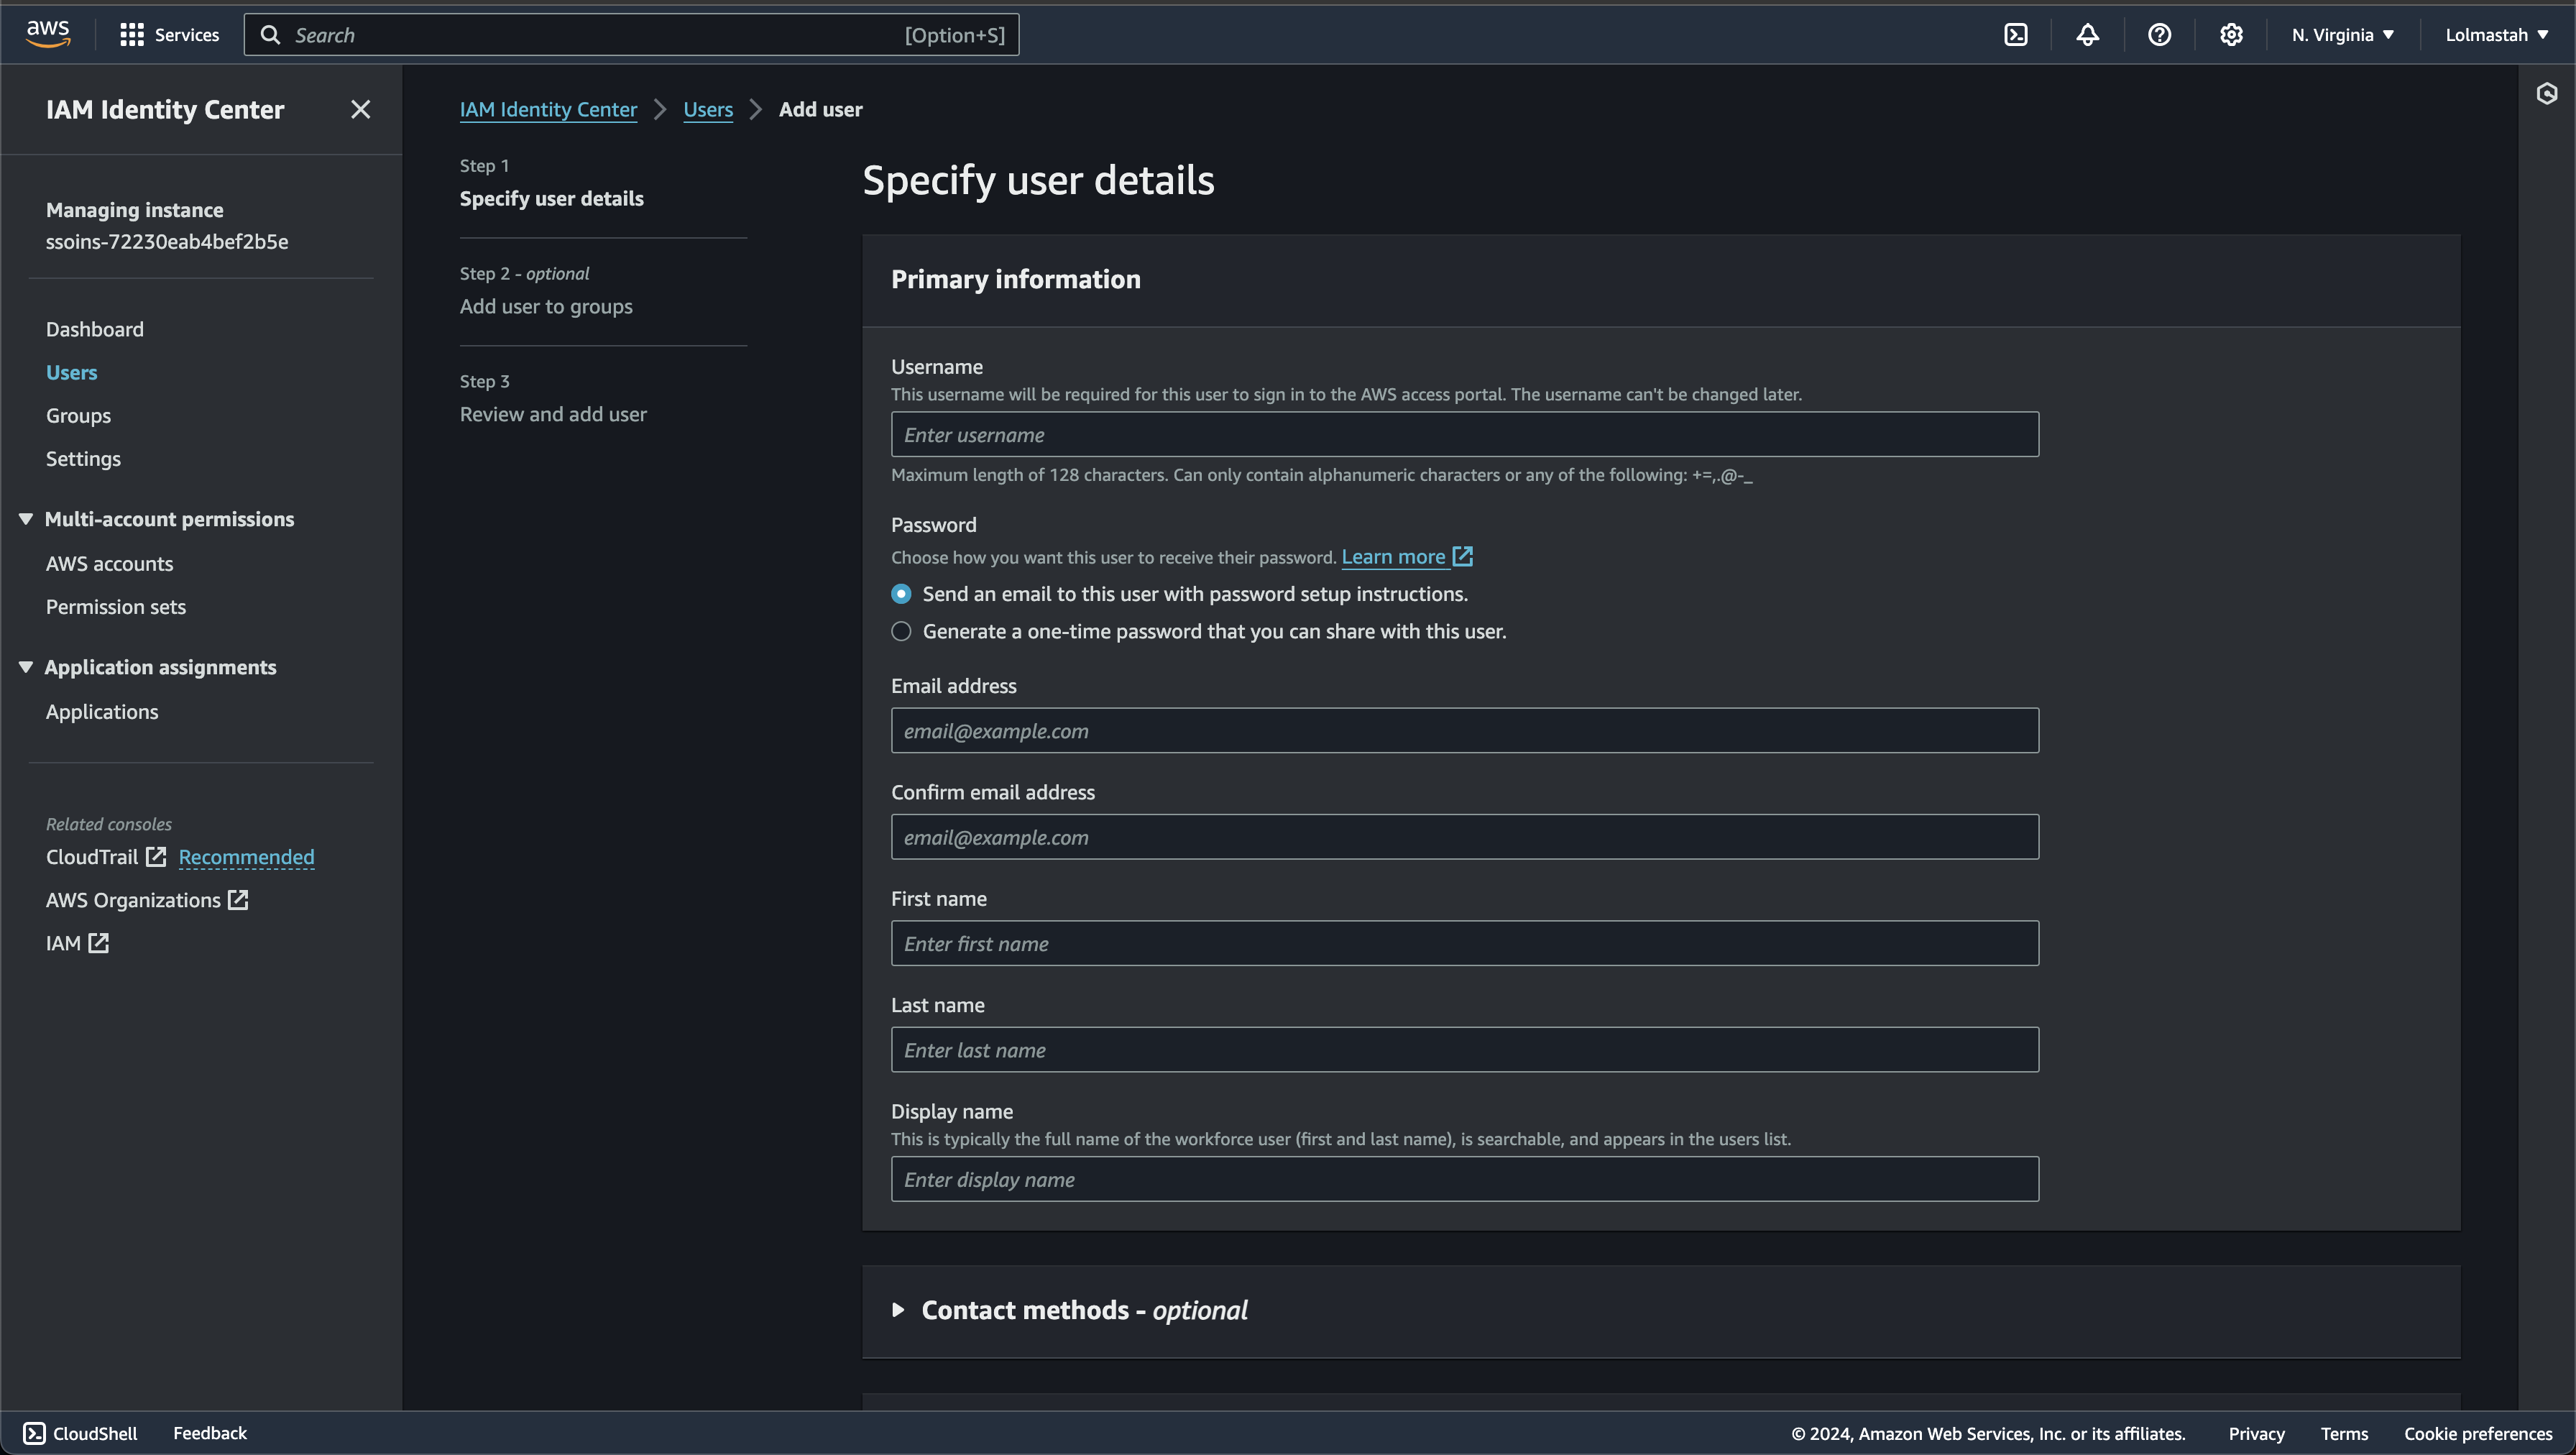Open the settings gear in top bar

[x=2231, y=35]
